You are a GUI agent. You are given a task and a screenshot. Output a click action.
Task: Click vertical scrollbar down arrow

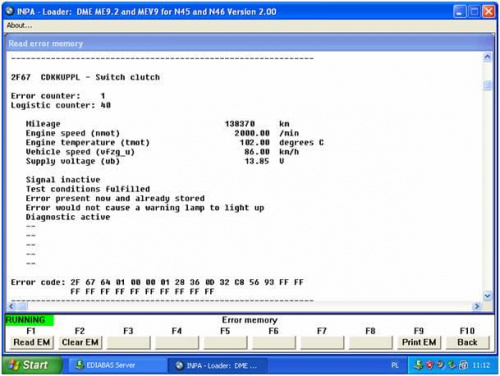pyautogui.click(x=487, y=296)
